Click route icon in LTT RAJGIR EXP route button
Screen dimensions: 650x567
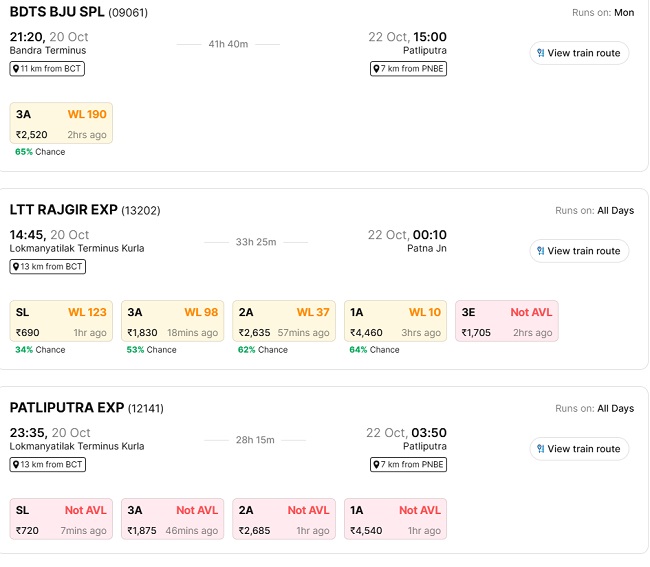541,251
